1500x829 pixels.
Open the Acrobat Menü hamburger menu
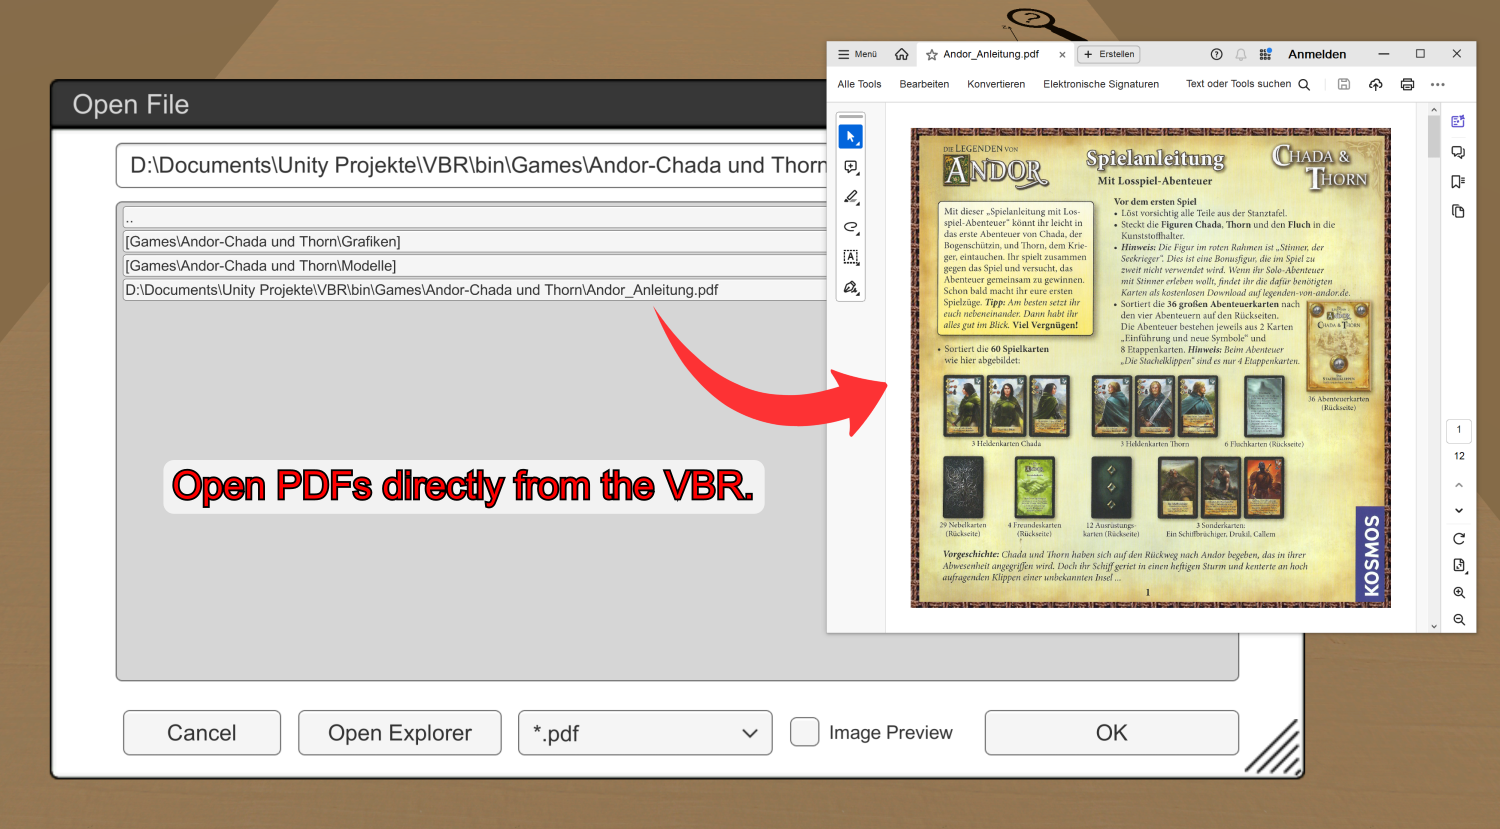click(857, 54)
